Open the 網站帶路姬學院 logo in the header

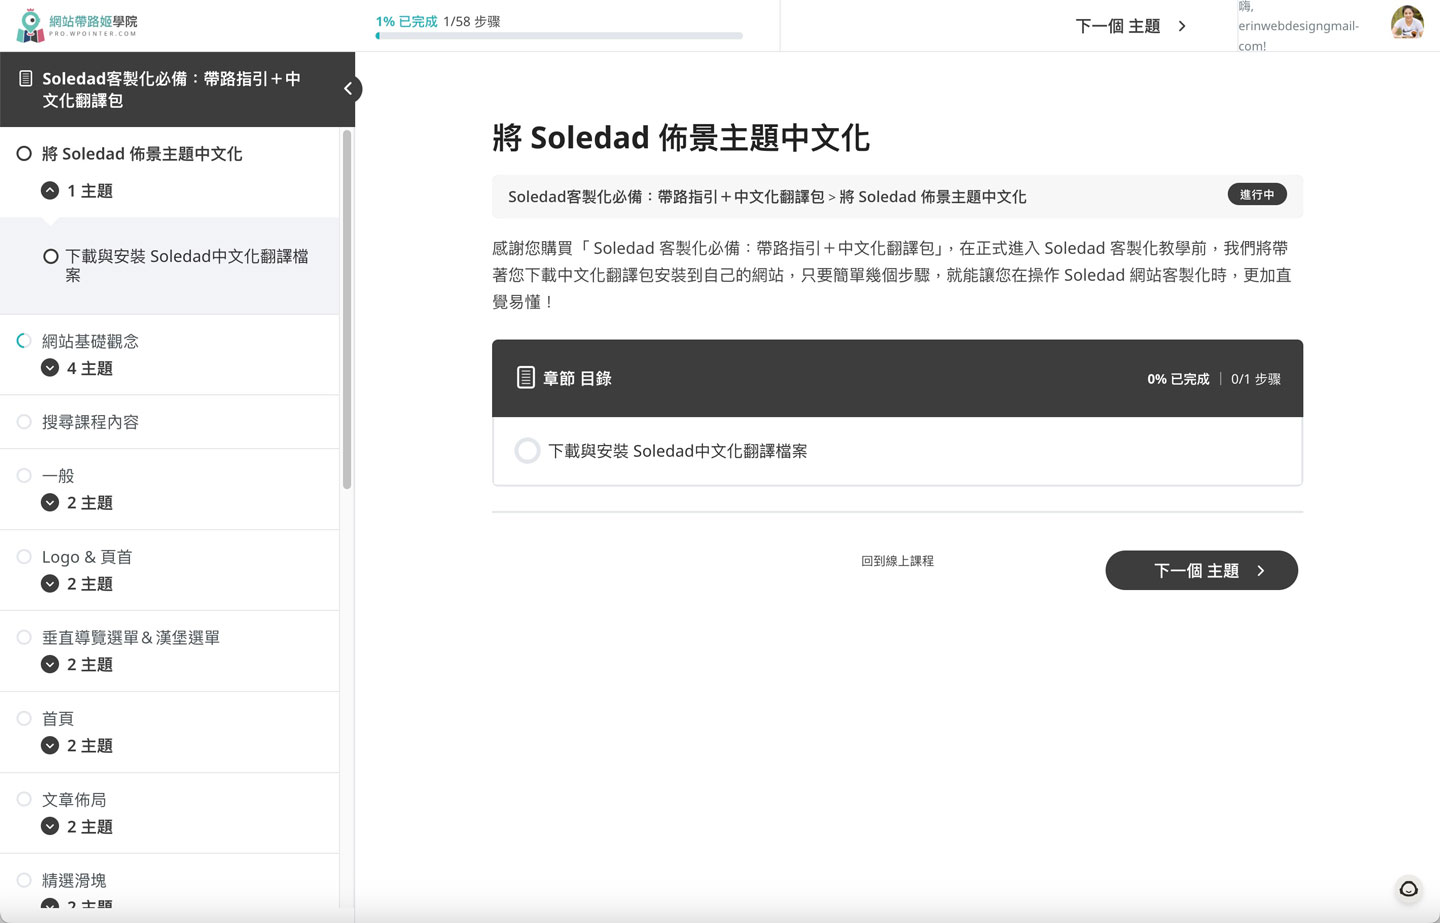pos(77,26)
